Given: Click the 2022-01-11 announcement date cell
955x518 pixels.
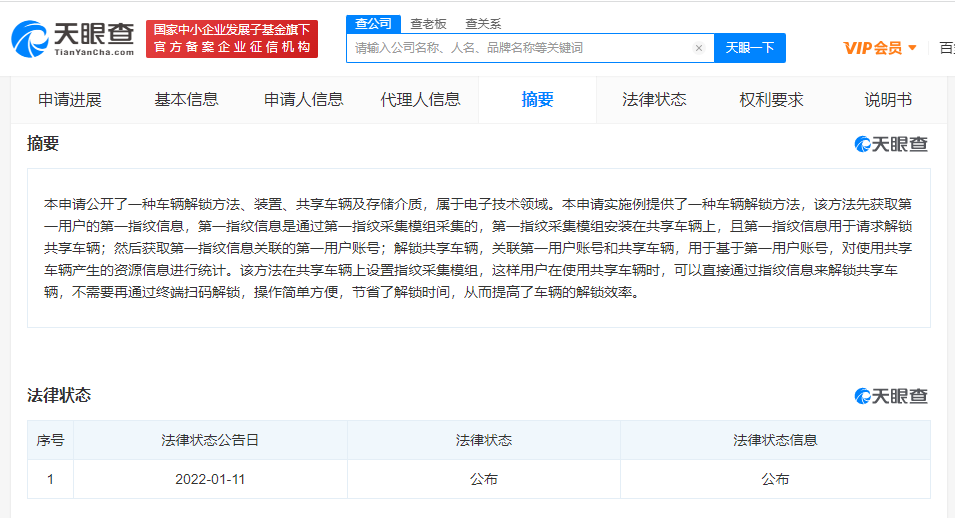Looking at the screenshot, I should (x=210, y=479).
